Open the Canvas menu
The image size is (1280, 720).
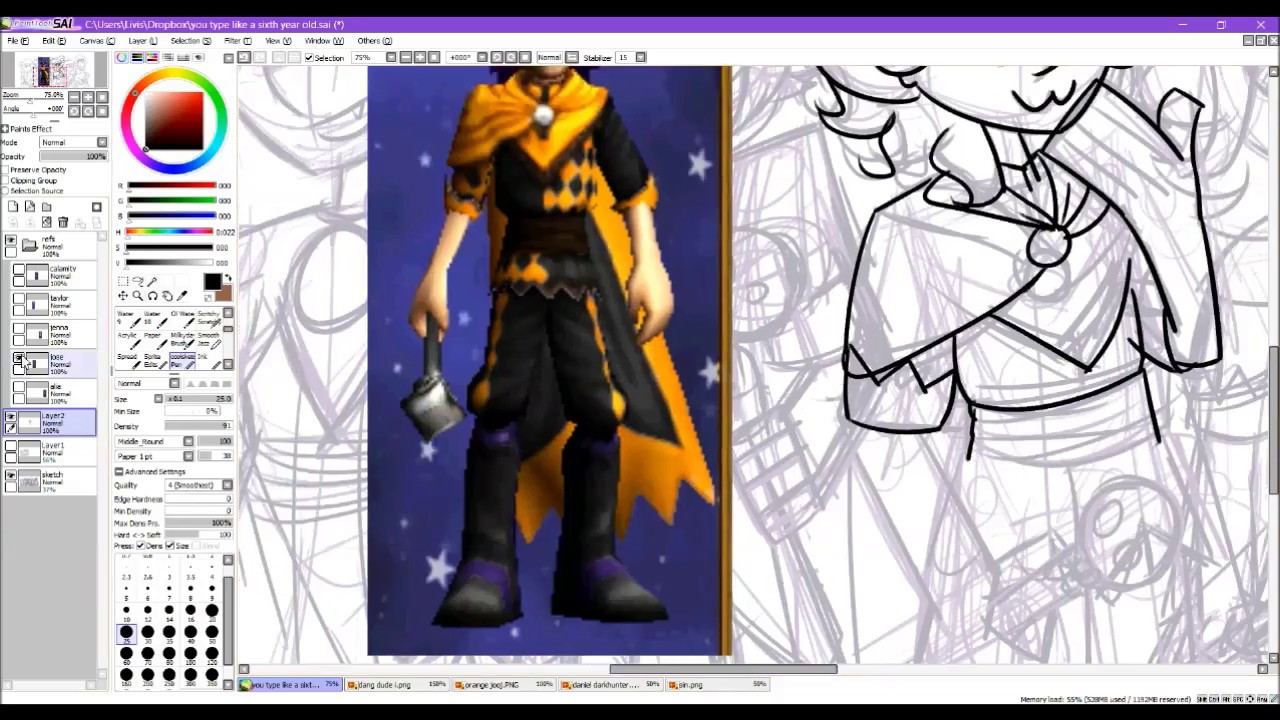point(96,41)
